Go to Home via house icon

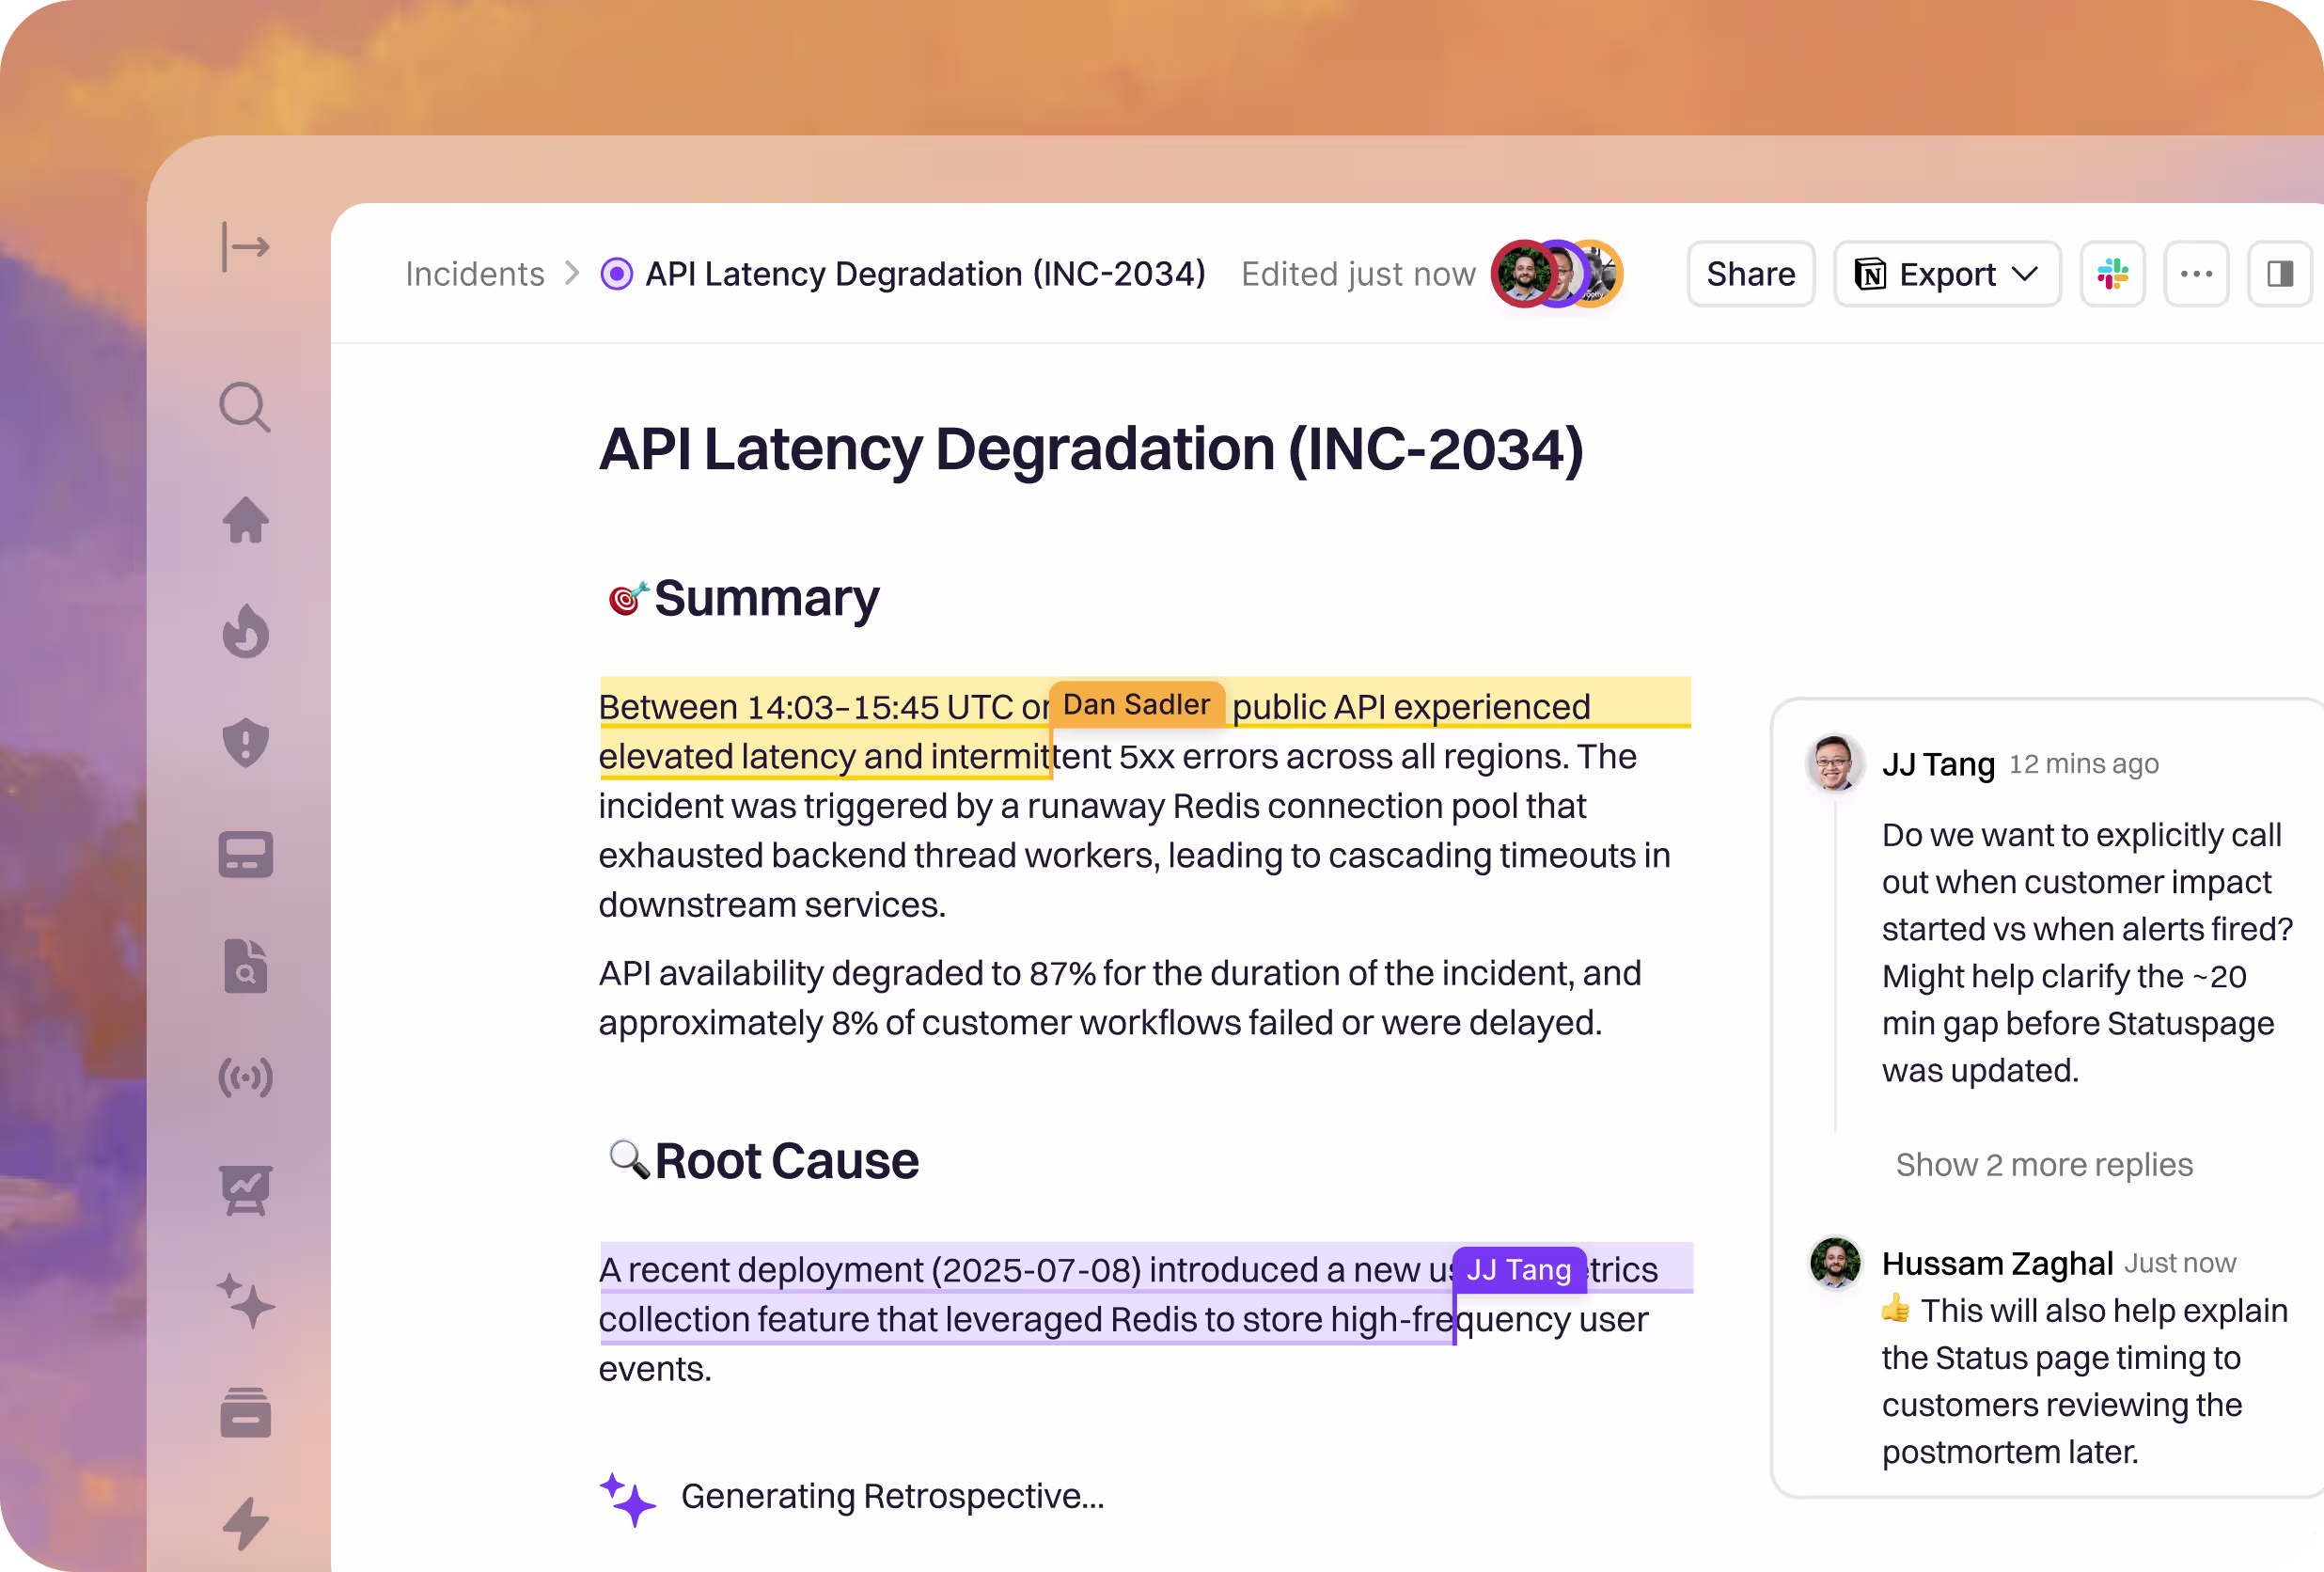coord(245,520)
